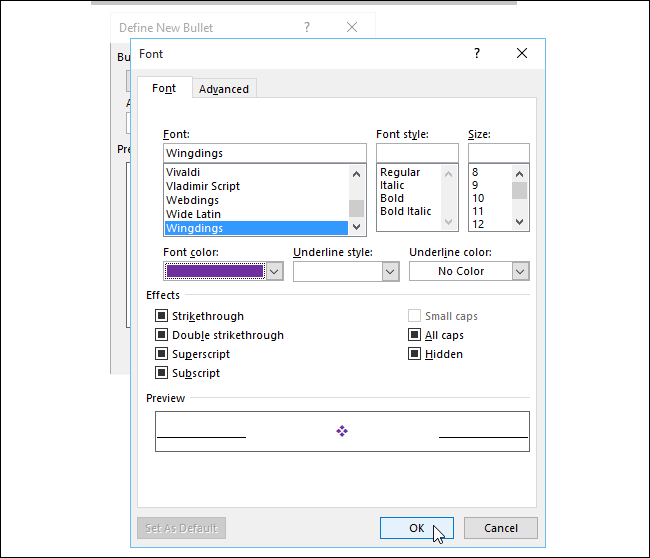Click the Font style input field
The image size is (650, 558).
[x=417, y=153]
